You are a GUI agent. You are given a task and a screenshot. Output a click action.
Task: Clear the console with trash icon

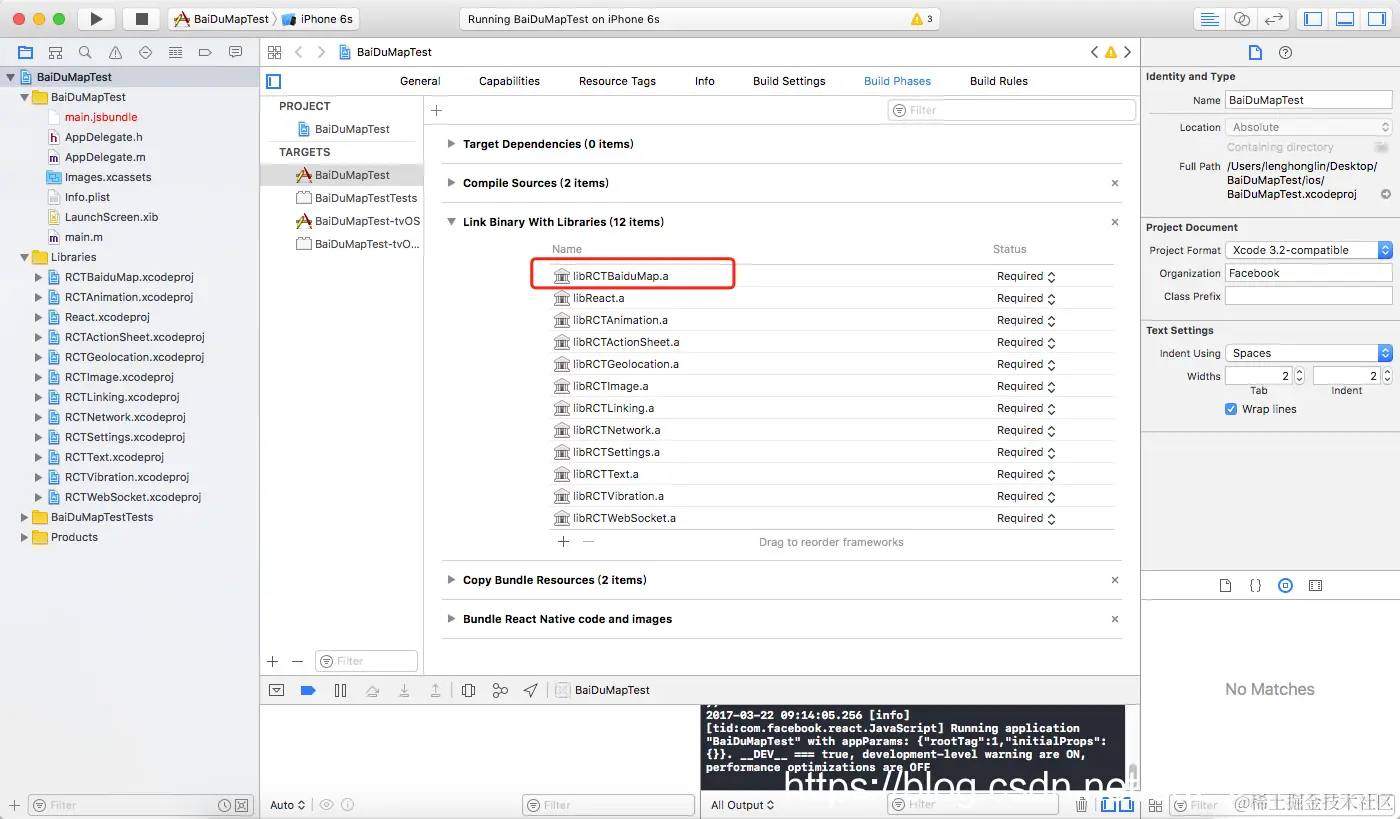coord(1081,805)
